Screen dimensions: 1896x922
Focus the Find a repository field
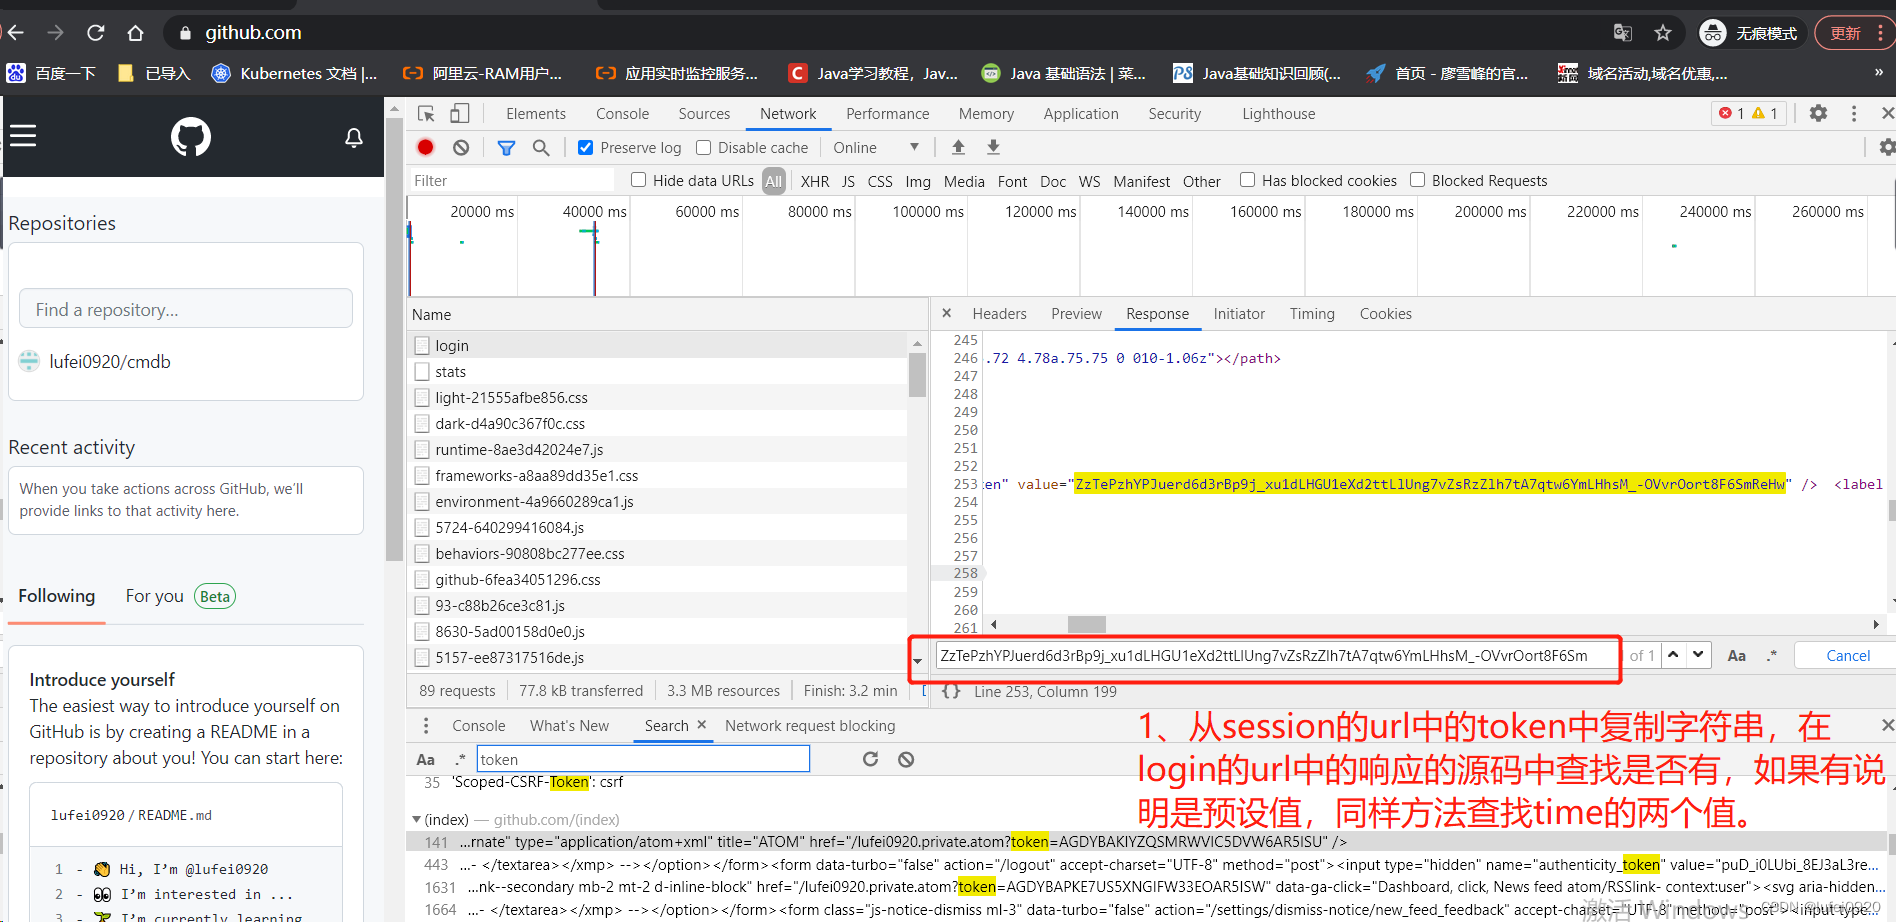pyautogui.click(x=186, y=309)
